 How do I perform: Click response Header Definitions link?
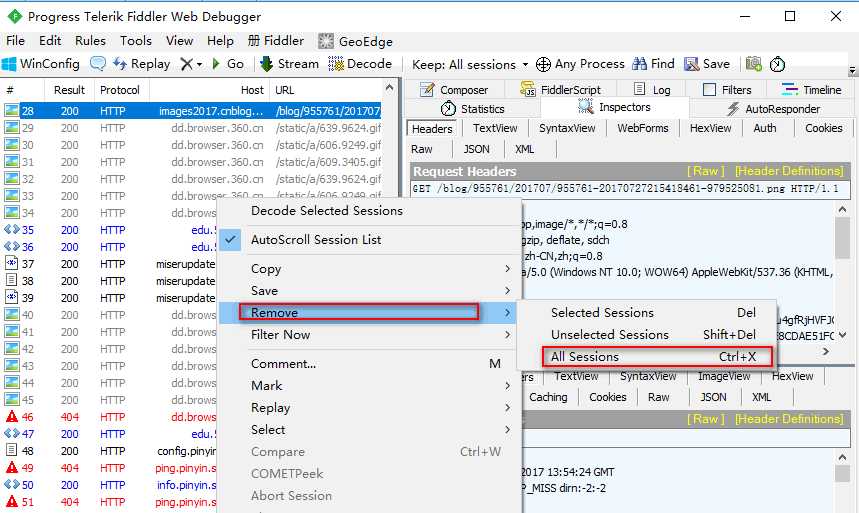(x=789, y=419)
